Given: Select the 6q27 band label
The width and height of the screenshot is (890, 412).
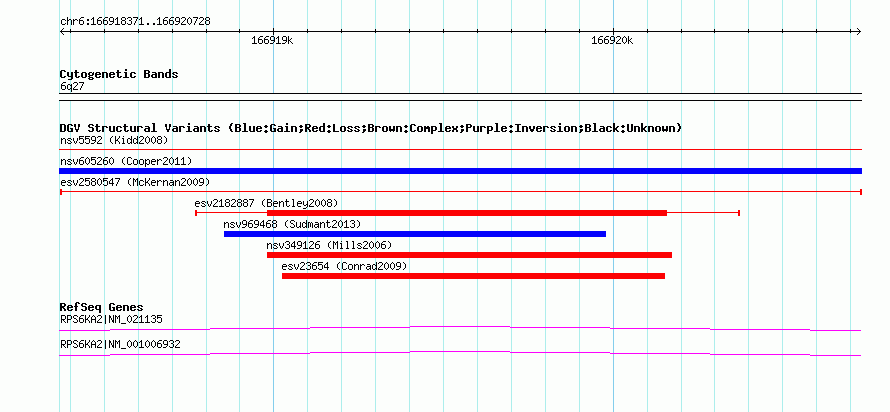Looking at the screenshot, I should 72,87.
